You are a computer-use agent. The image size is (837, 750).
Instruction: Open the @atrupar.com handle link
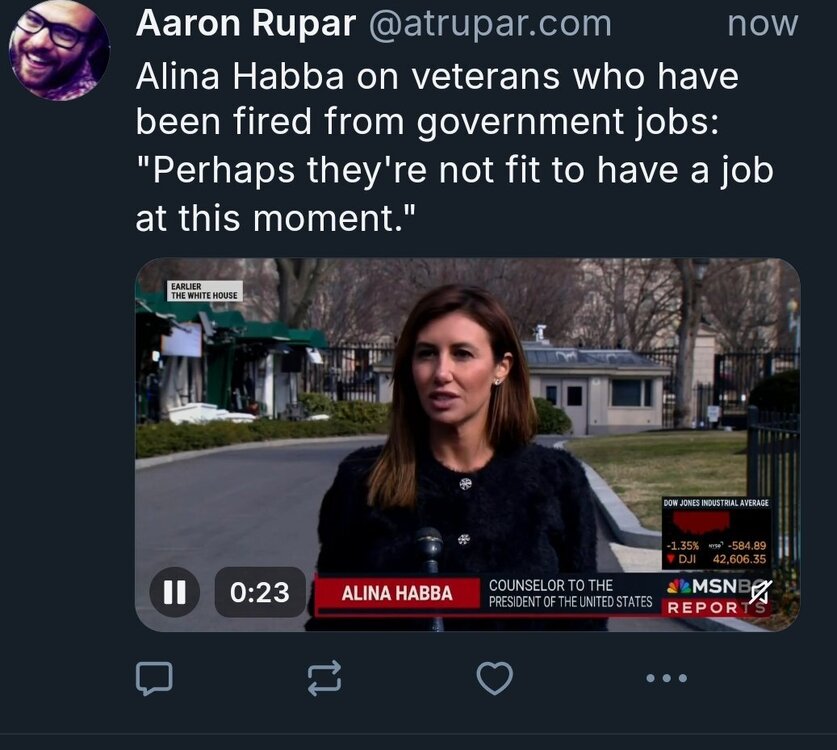490,24
